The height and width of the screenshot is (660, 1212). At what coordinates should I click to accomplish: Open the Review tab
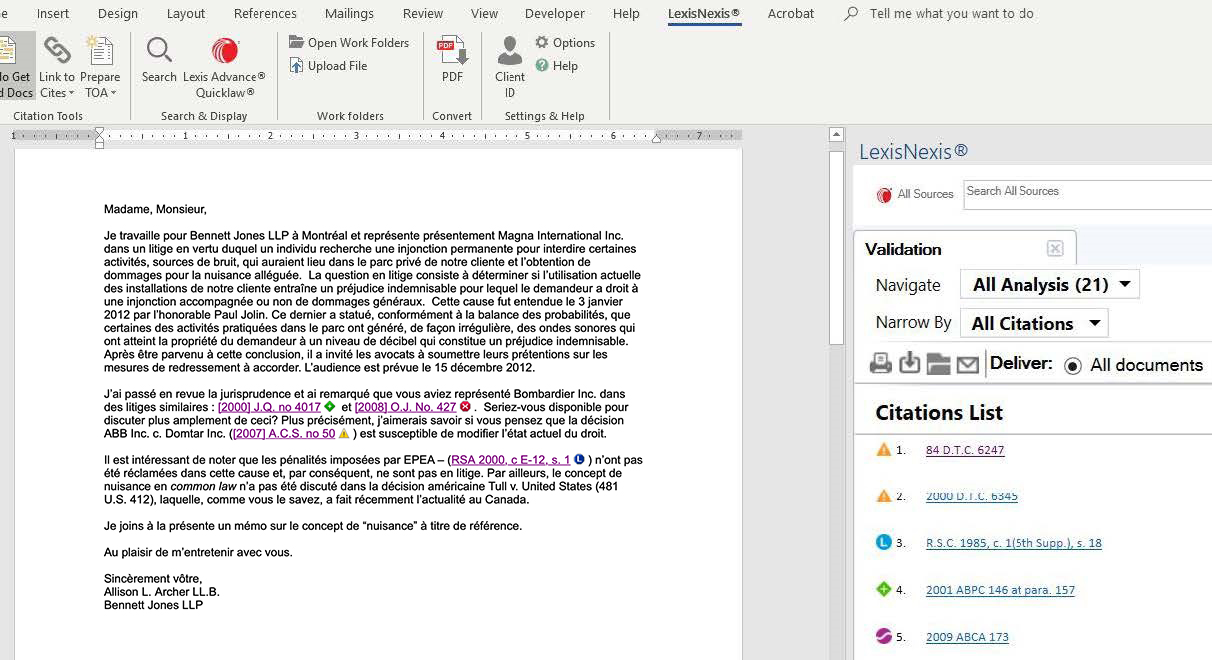click(x=423, y=14)
